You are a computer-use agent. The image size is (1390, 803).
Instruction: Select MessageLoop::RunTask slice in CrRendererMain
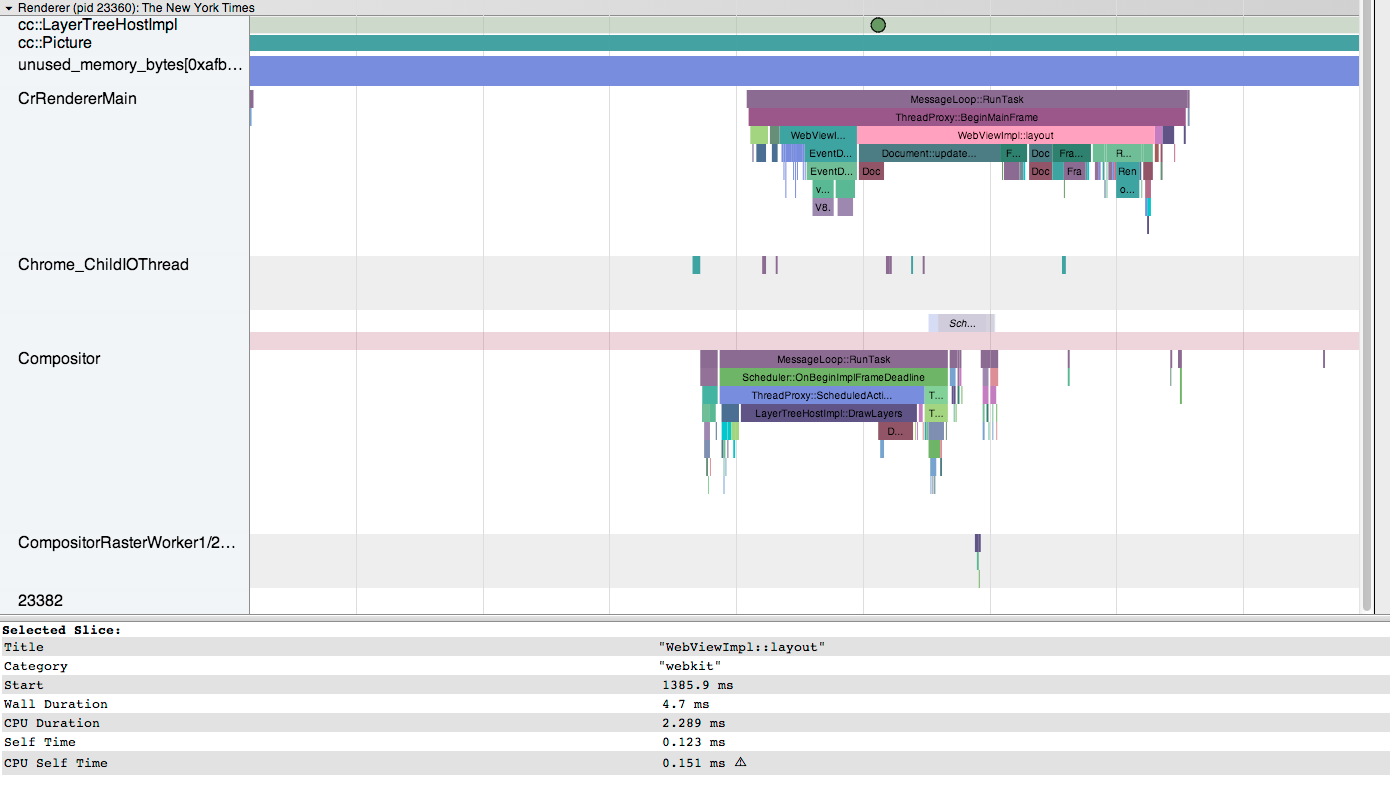click(966, 100)
